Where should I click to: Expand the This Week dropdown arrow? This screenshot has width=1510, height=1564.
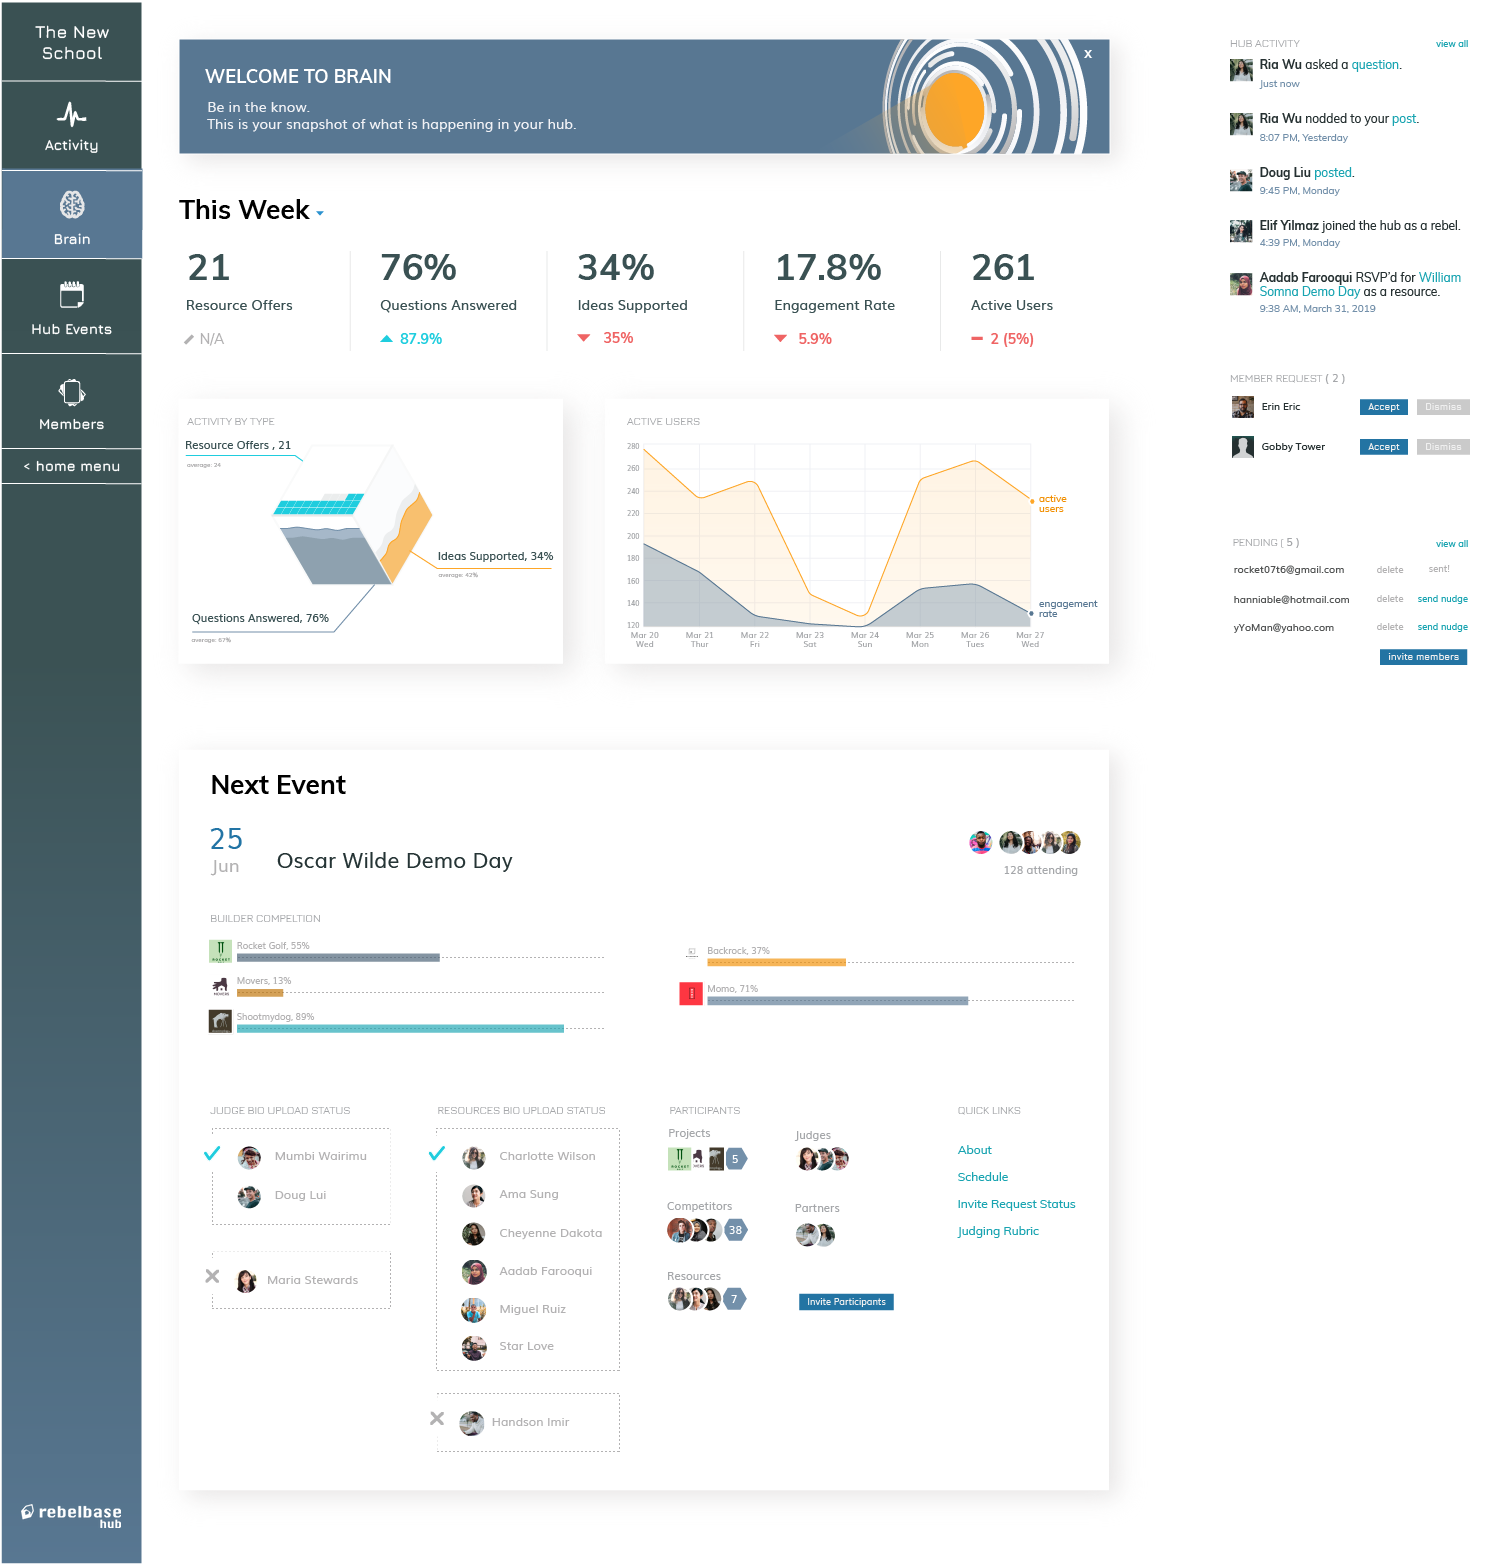[x=320, y=213]
